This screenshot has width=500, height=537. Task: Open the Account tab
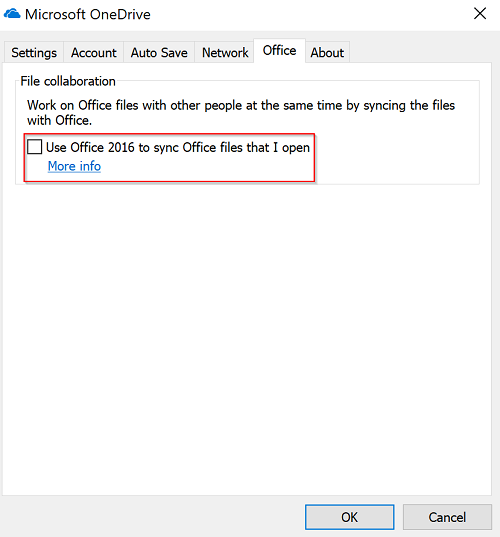click(93, 53)
